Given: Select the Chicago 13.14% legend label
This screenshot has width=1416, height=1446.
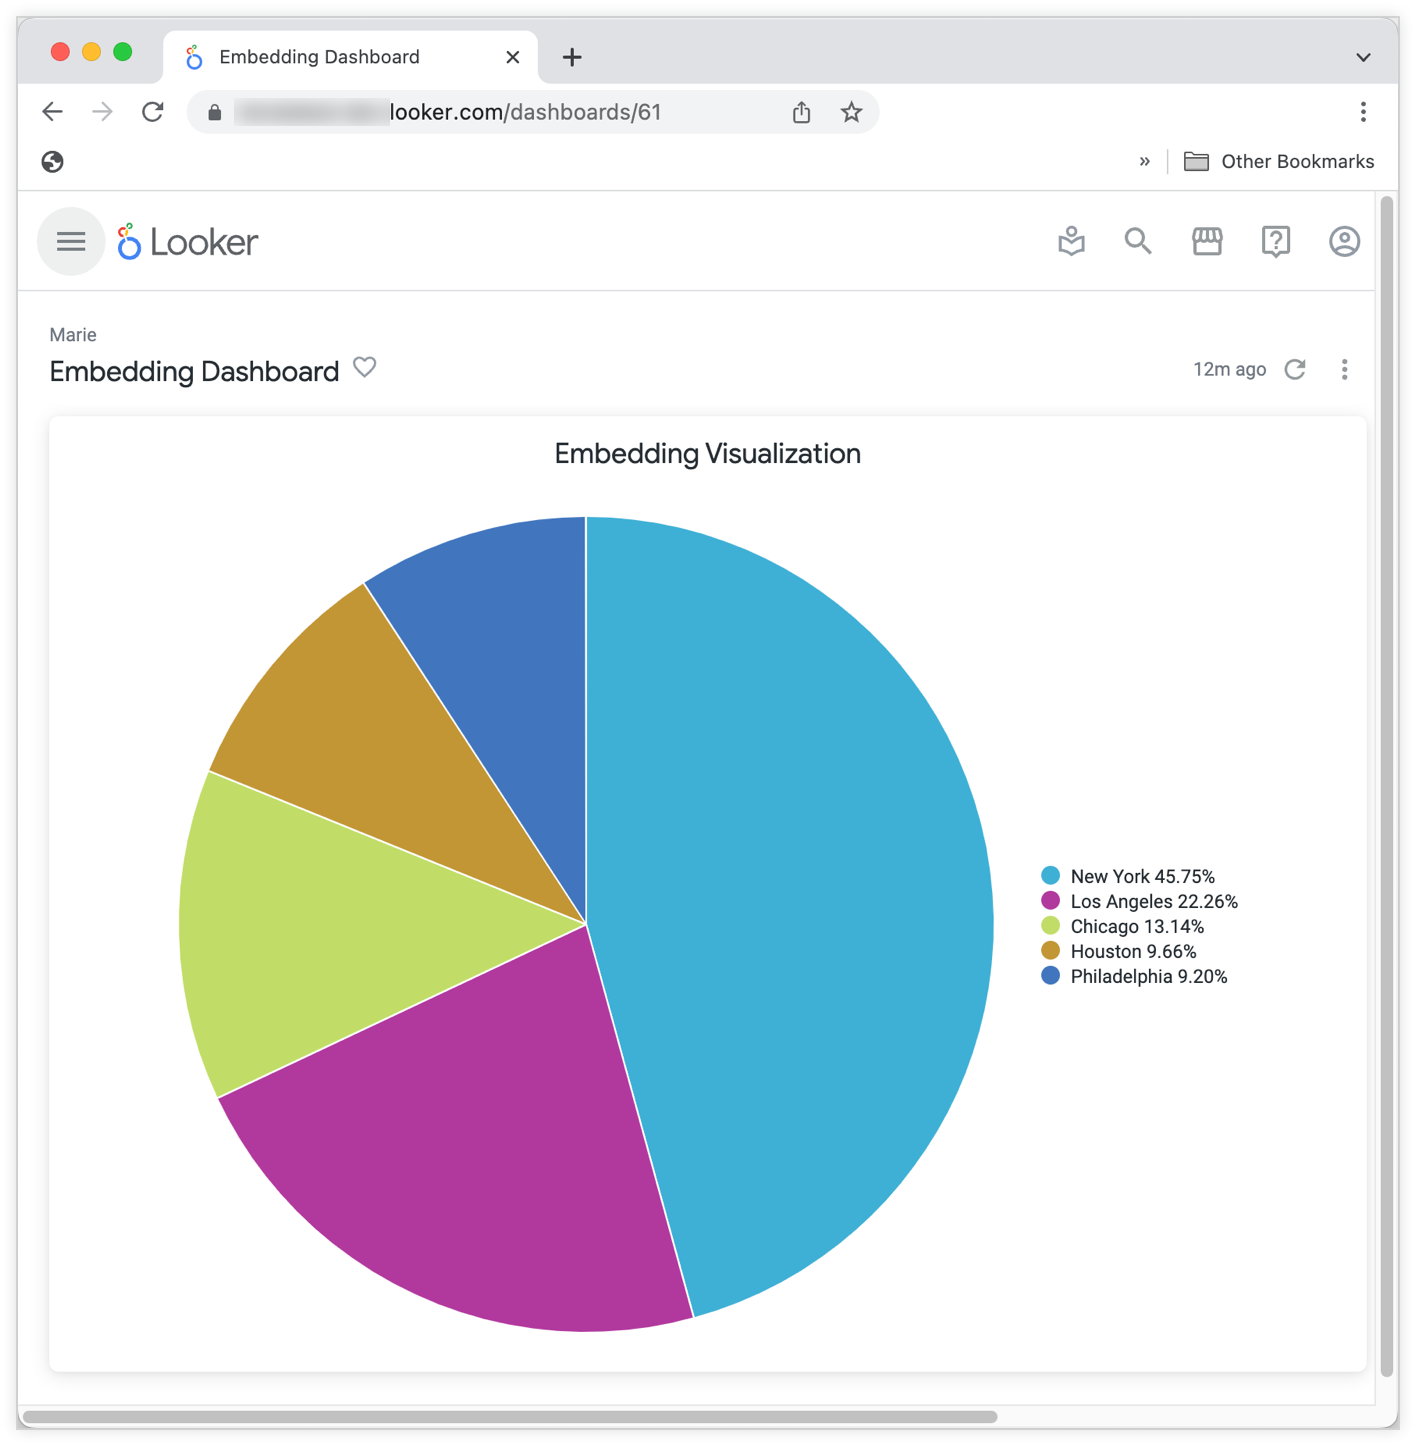Looking at the screenshot, I should tap(1137, 926).
